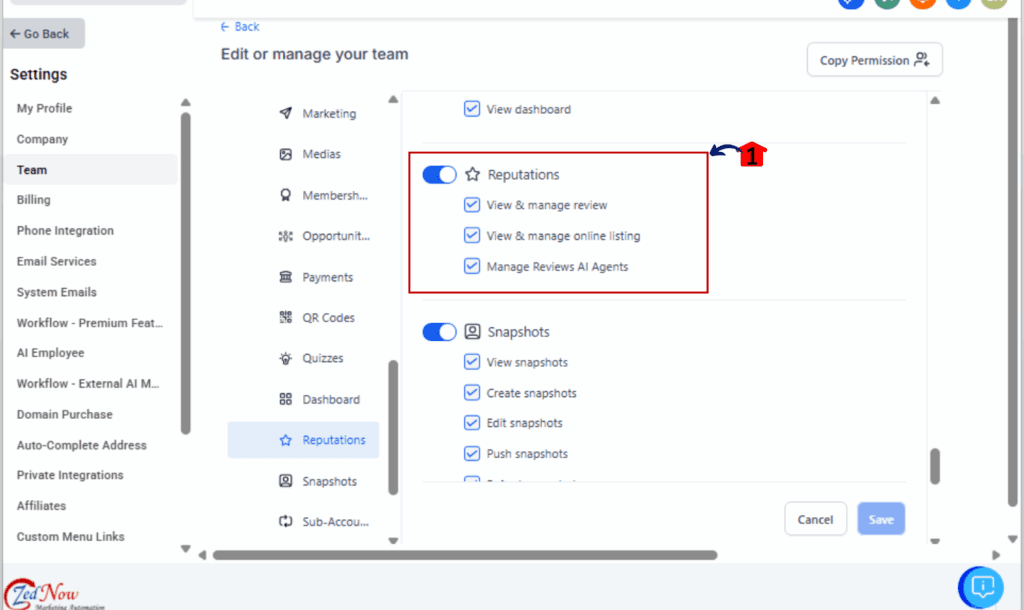Viewport: 1024px width, 610px height.
Task: Open Workflow - Premium Features settings
Action: pos(90,323)
